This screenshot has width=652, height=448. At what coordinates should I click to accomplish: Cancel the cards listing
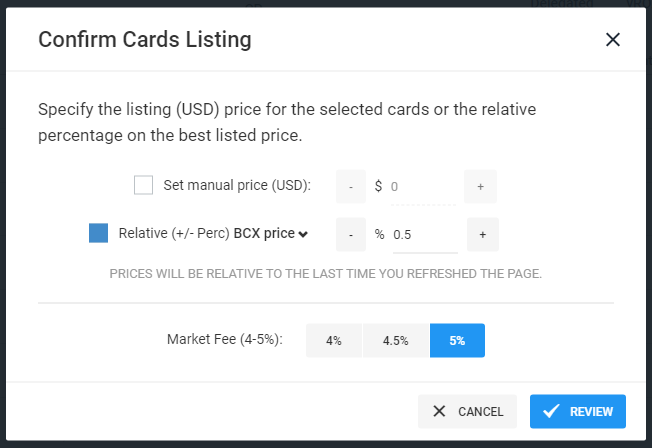coord(467,411)
